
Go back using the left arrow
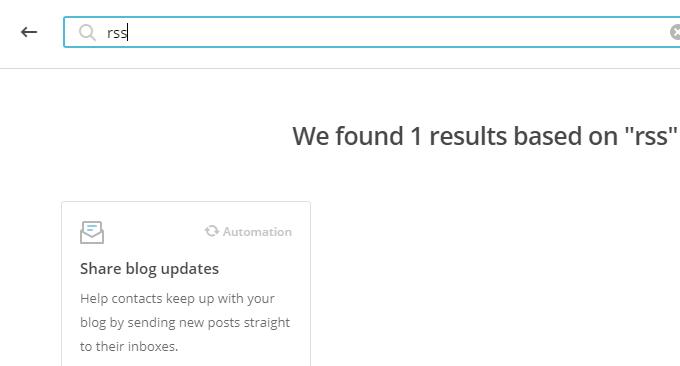tap(29, 32)
